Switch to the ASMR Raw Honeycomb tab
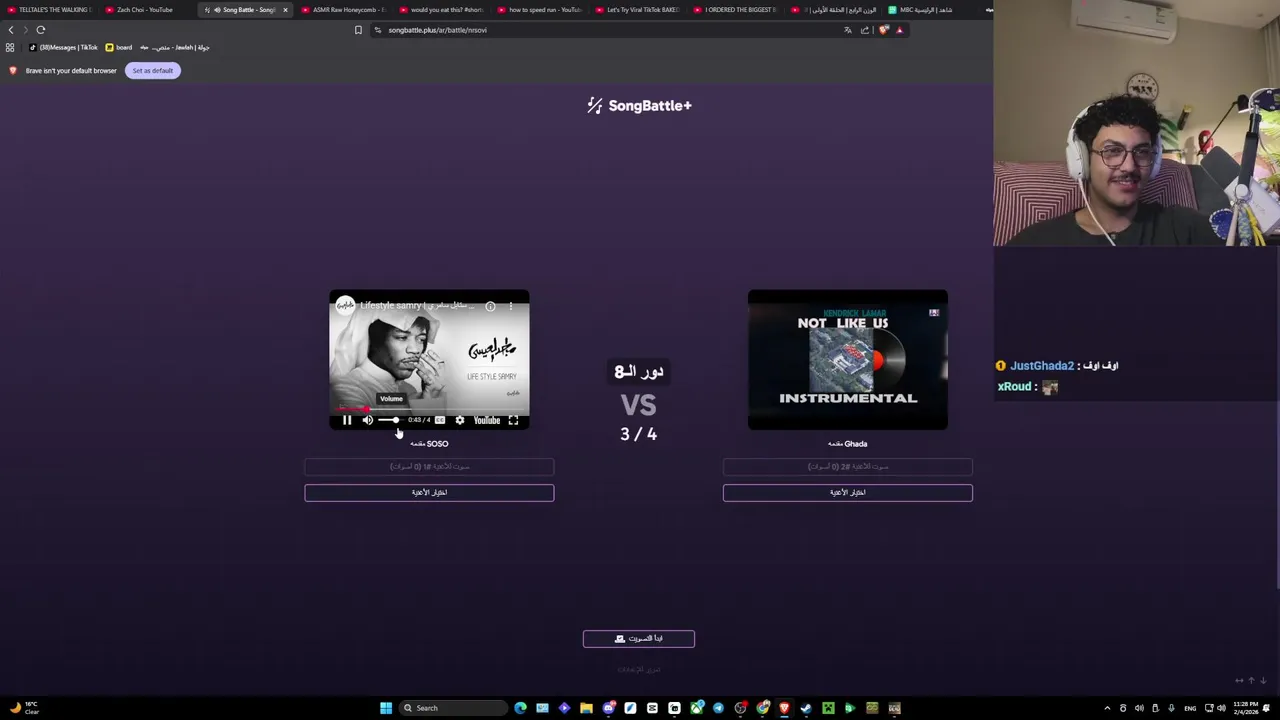 pos(342,10)
